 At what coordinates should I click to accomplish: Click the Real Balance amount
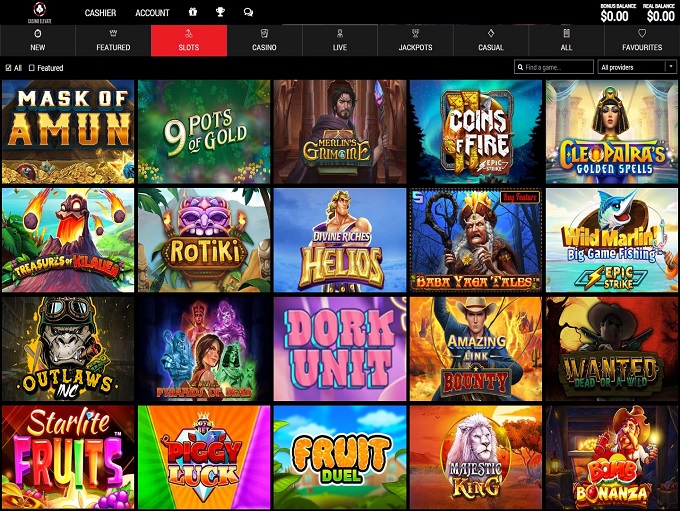pyautogui.click(x=660, y=17)
